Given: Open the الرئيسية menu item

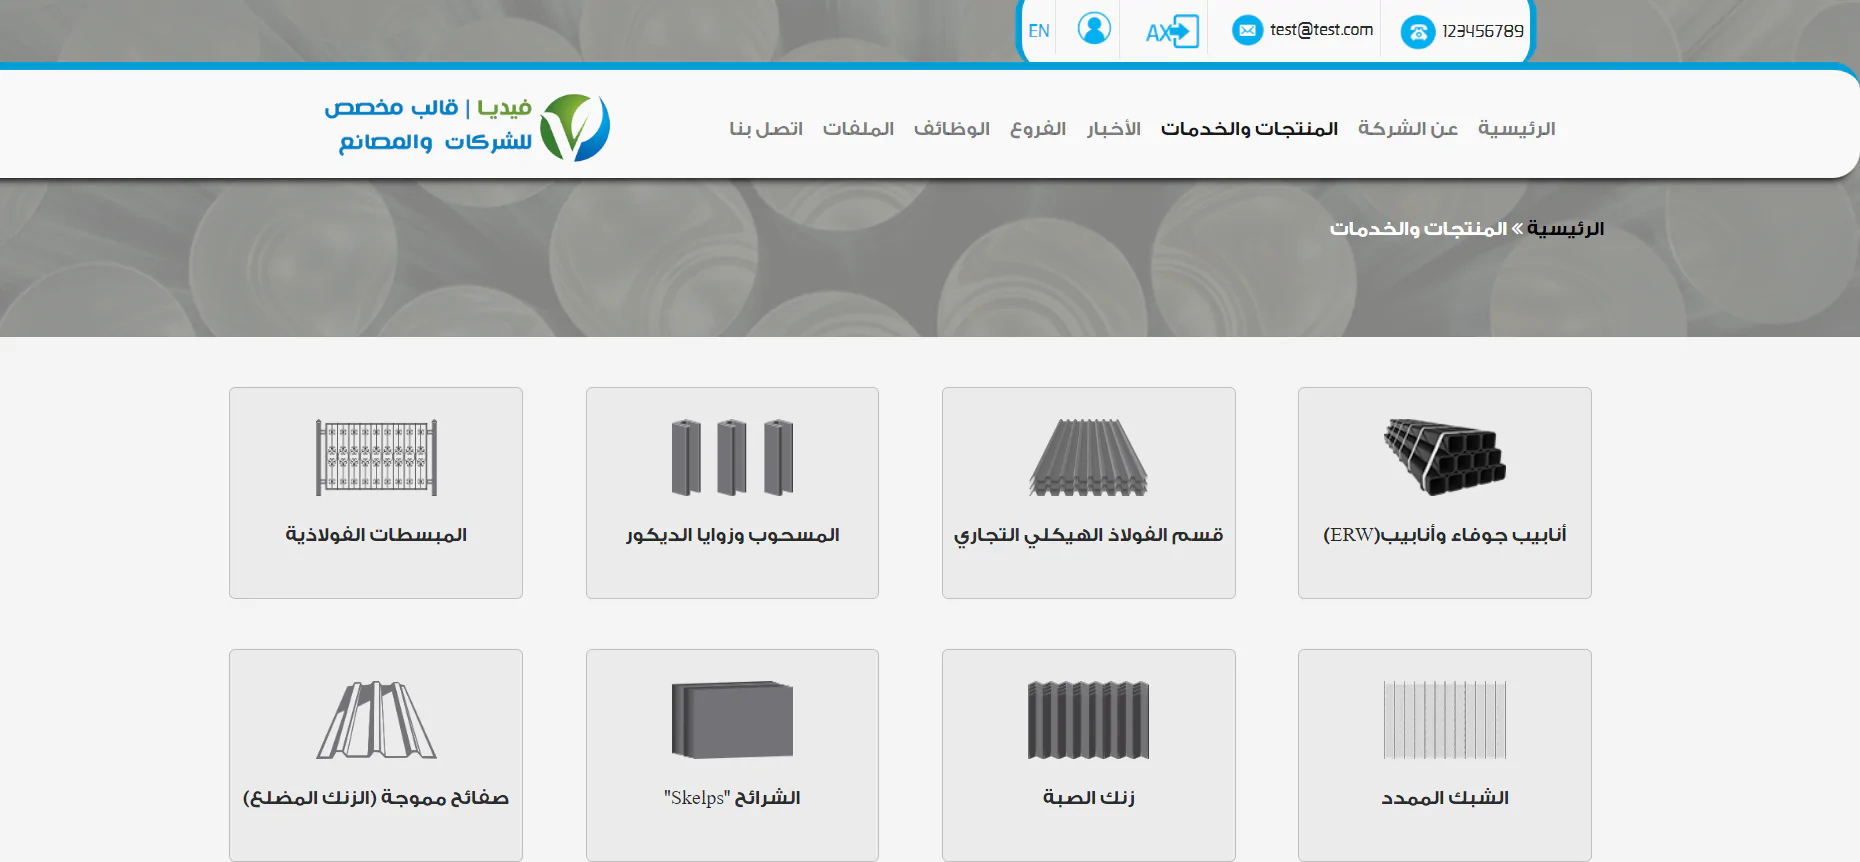Looking at the screenshot, I should pyautogui.click(x=1516, y=129).
